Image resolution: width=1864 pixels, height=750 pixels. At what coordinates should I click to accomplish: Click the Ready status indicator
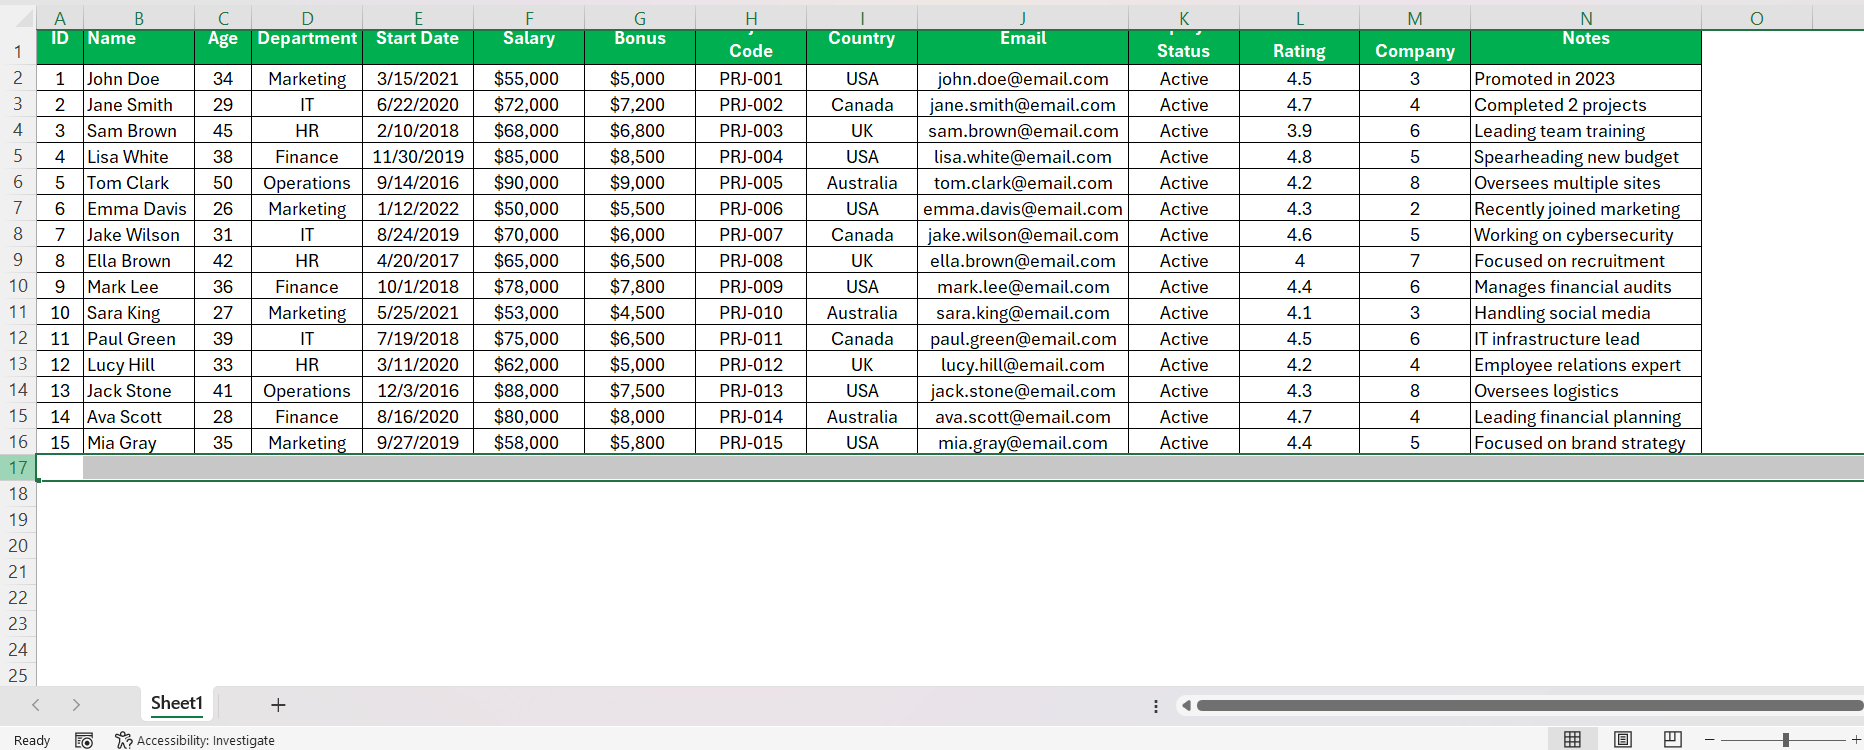click(32, 740)
